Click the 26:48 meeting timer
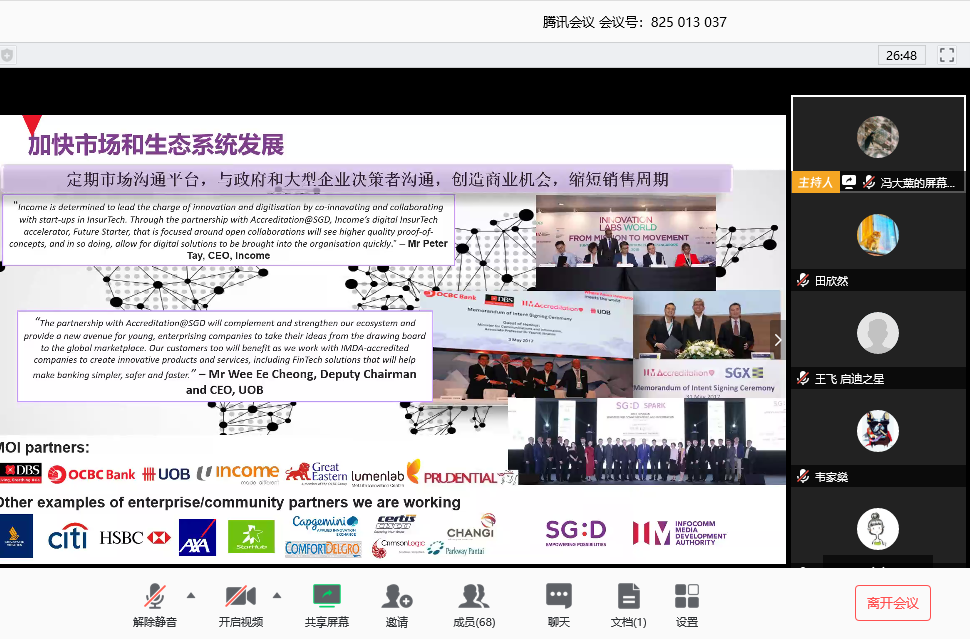970x639 pixels. tap(901, 56)
